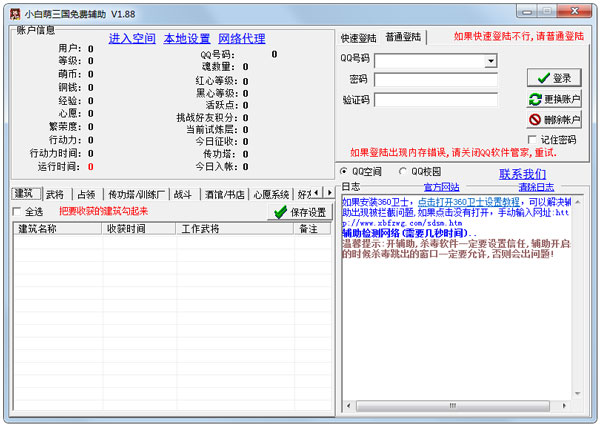
Task: Click the app icon in title bar
Action: [x=15, y=14]
